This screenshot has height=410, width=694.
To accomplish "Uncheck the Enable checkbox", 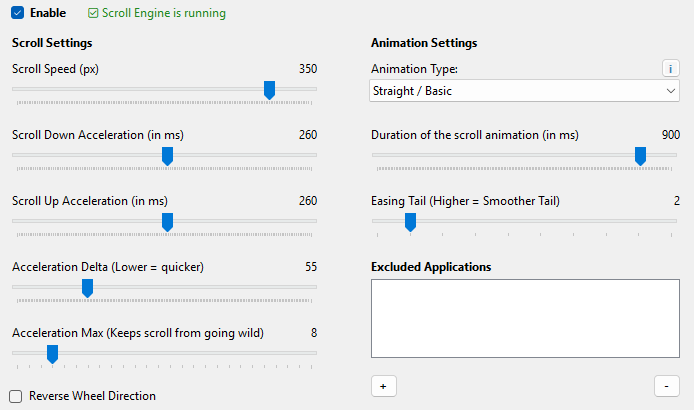I will [18, 13].
